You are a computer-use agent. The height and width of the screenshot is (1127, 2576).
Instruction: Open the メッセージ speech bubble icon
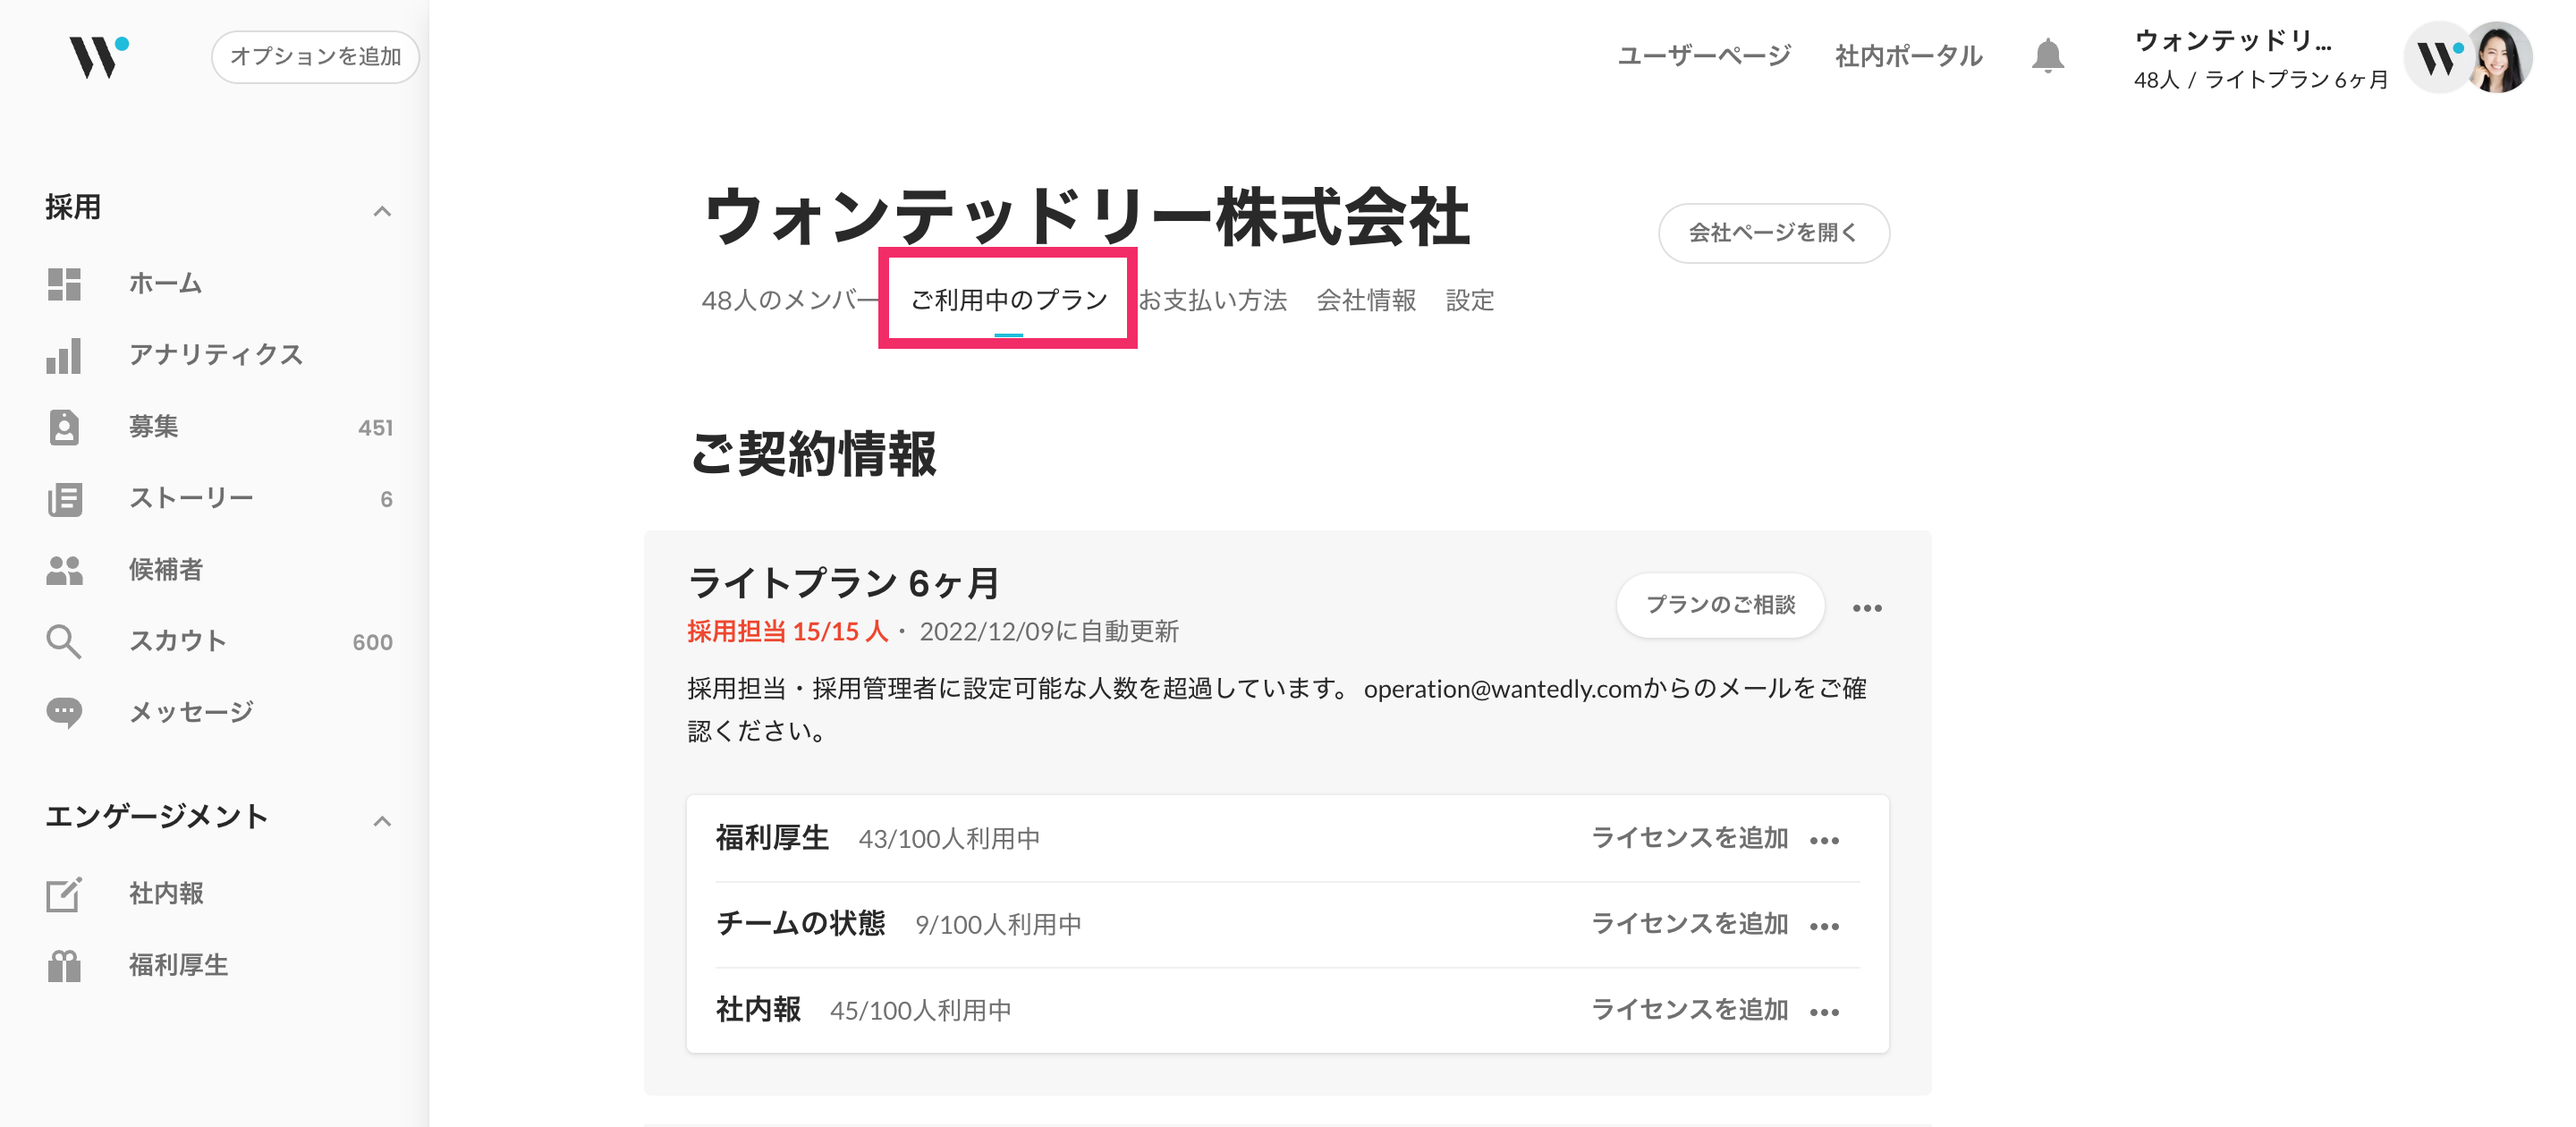(64, 713)
